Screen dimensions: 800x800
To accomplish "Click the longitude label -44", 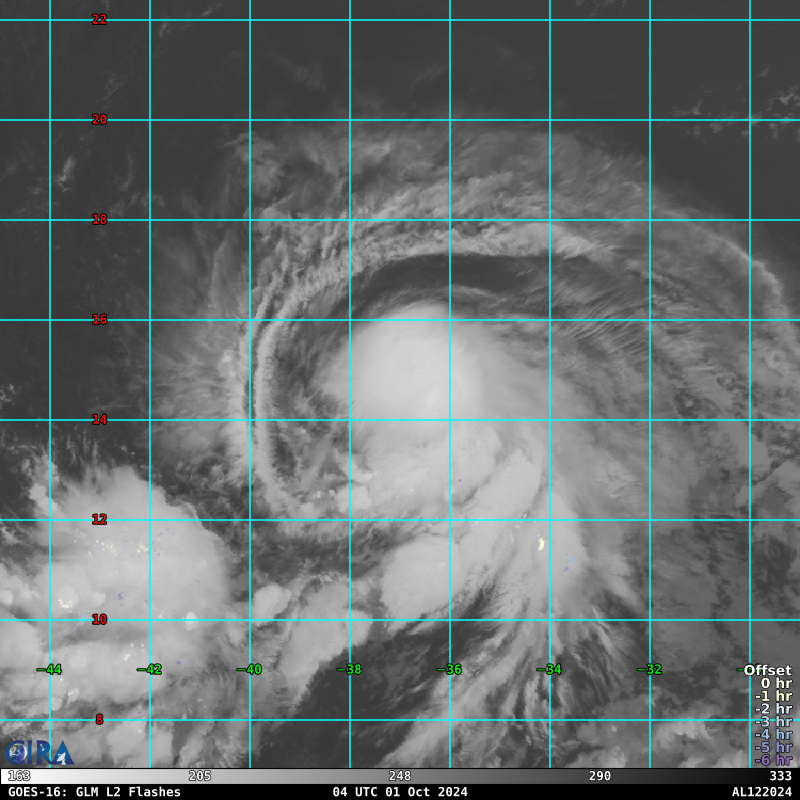I will point(49,669).
